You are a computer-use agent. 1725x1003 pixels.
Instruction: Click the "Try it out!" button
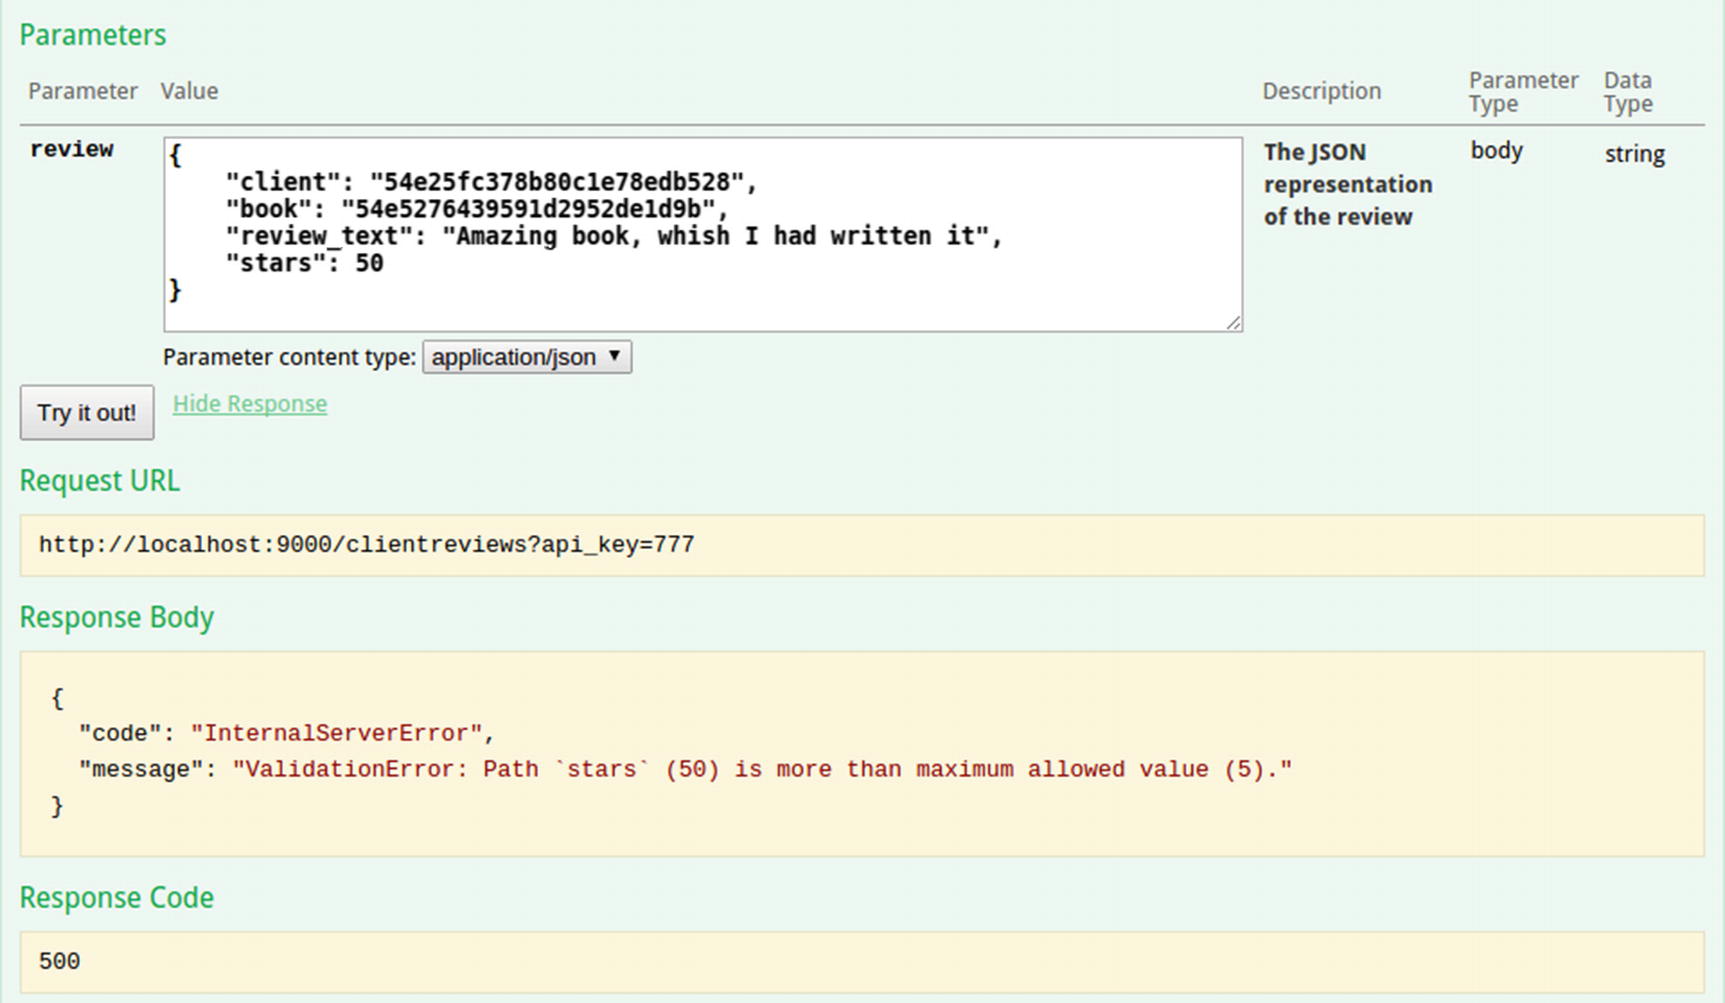pyautogui.click(x=87, y=412)
